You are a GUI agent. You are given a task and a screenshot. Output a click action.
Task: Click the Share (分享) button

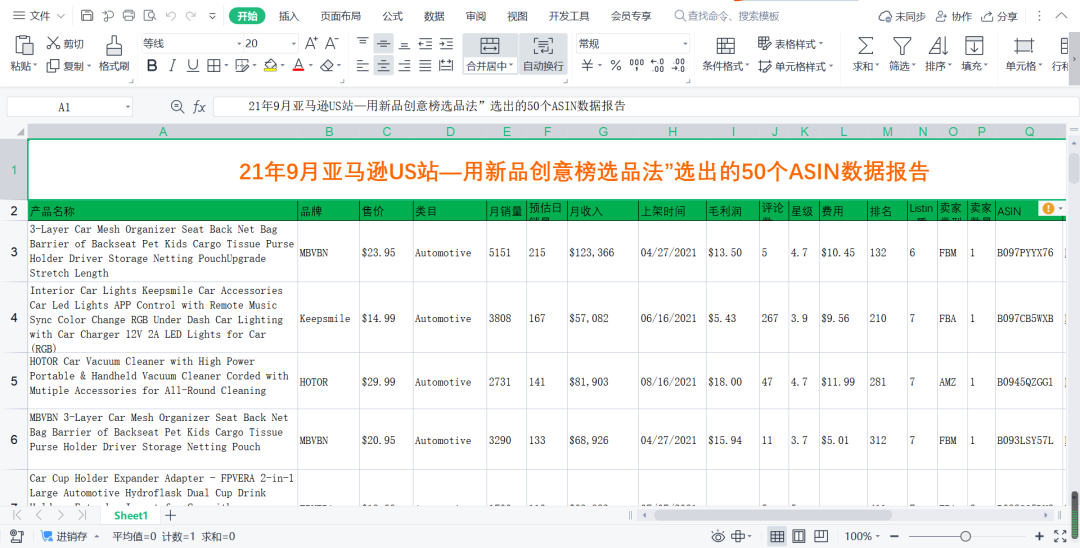point(1000,16)
